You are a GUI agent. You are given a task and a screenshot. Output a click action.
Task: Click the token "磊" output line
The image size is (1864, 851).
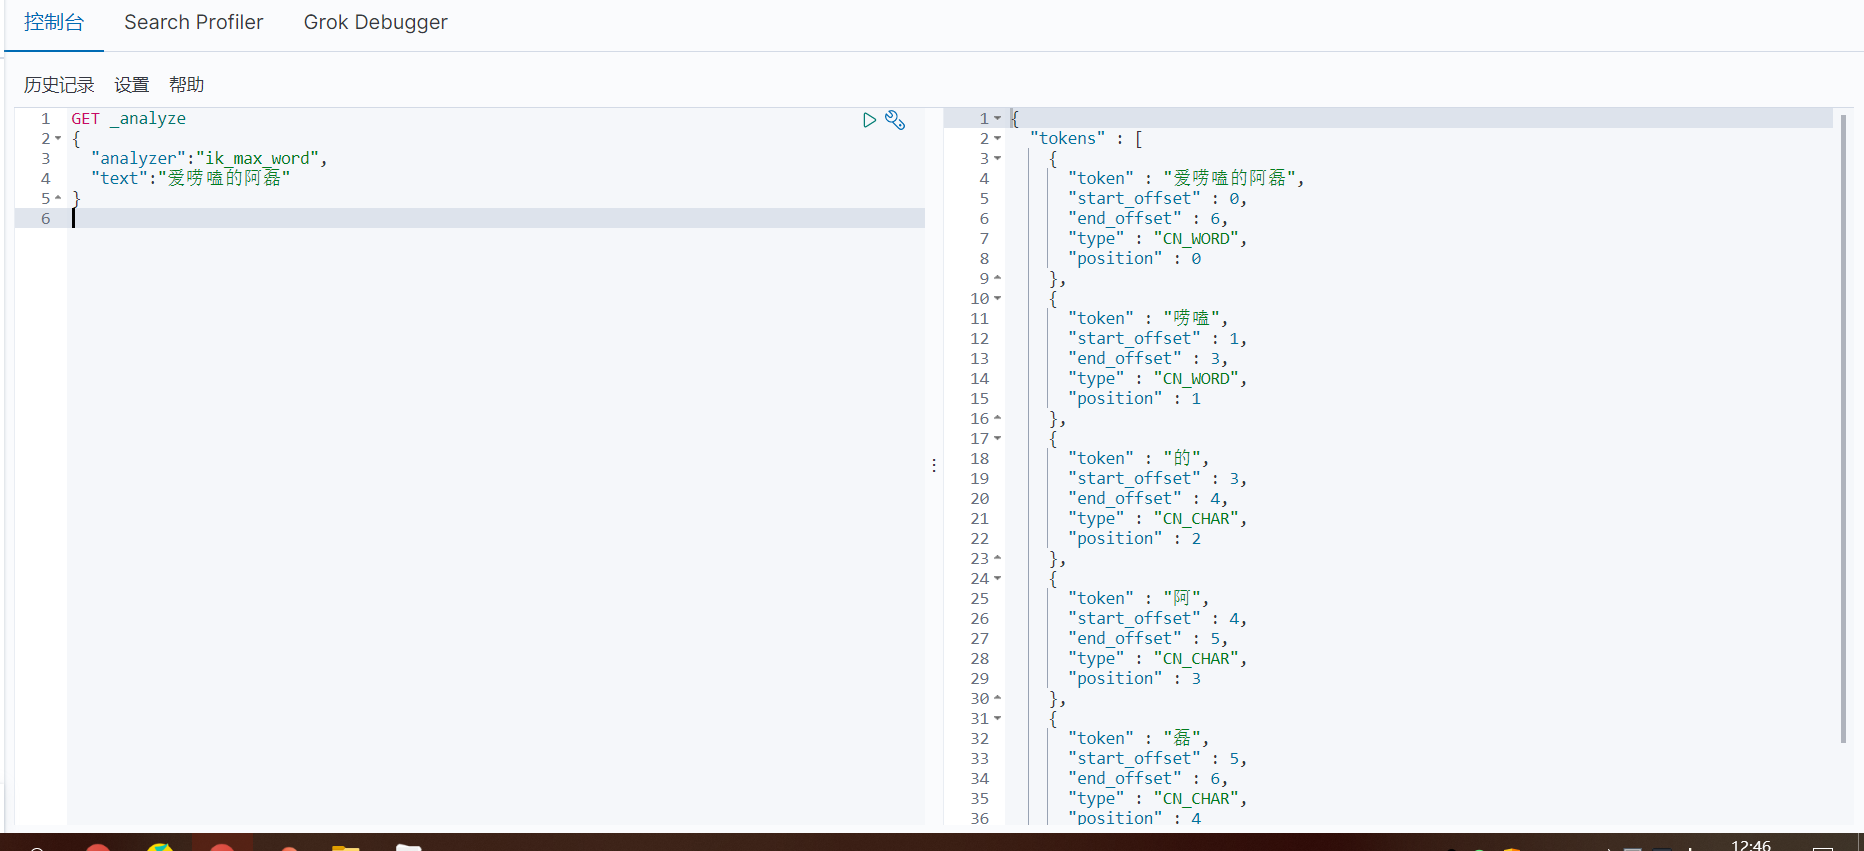(1138, 738)
